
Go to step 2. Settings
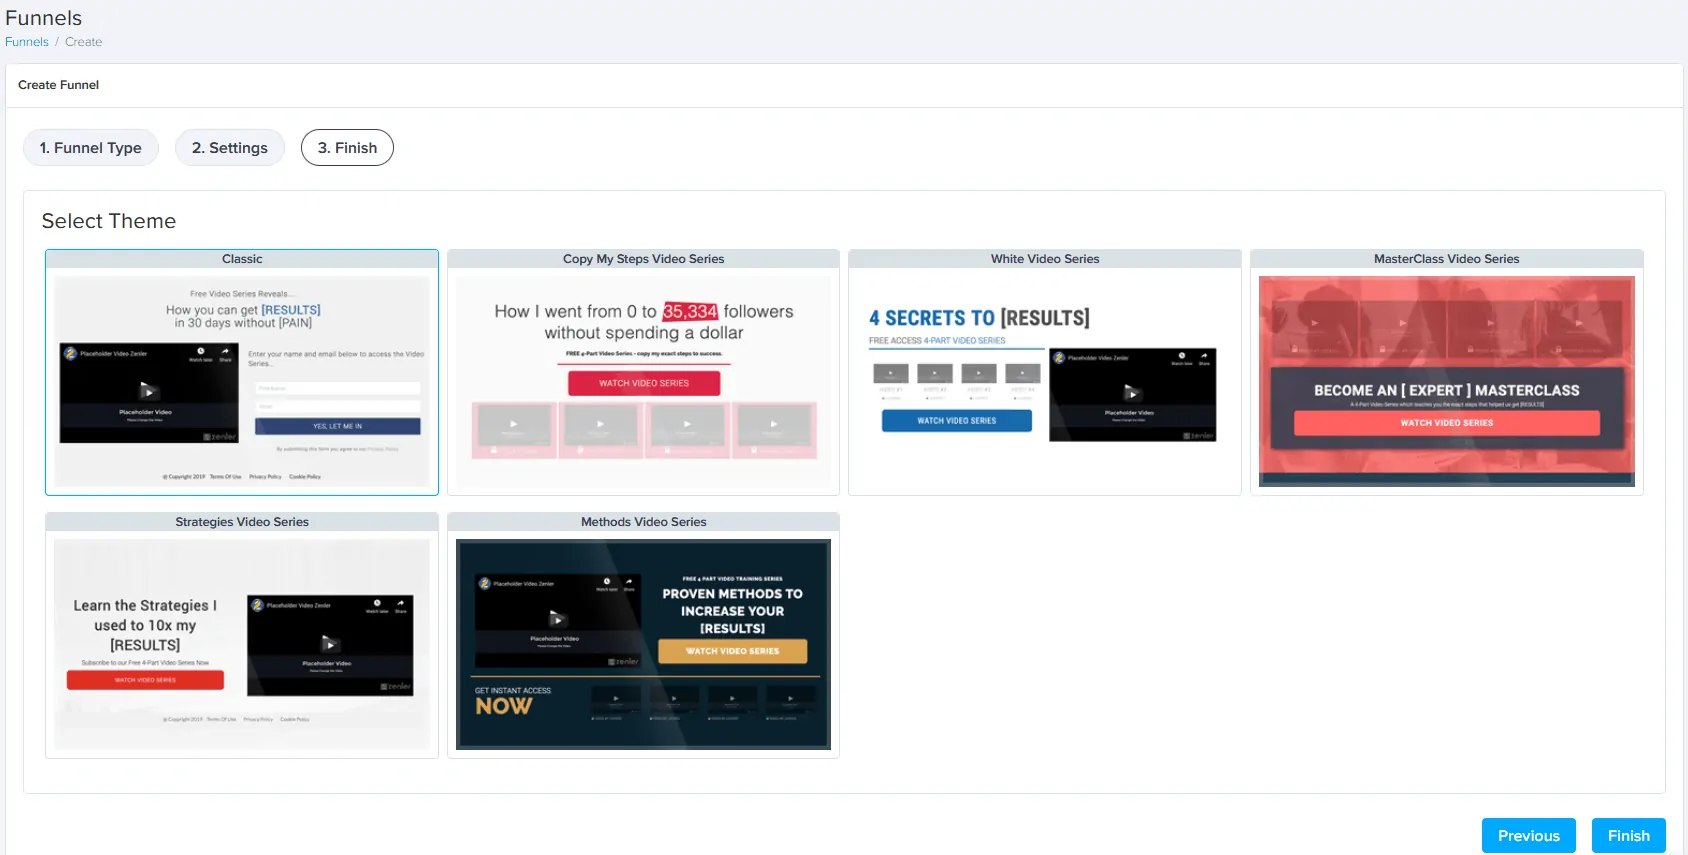(230, 148)
